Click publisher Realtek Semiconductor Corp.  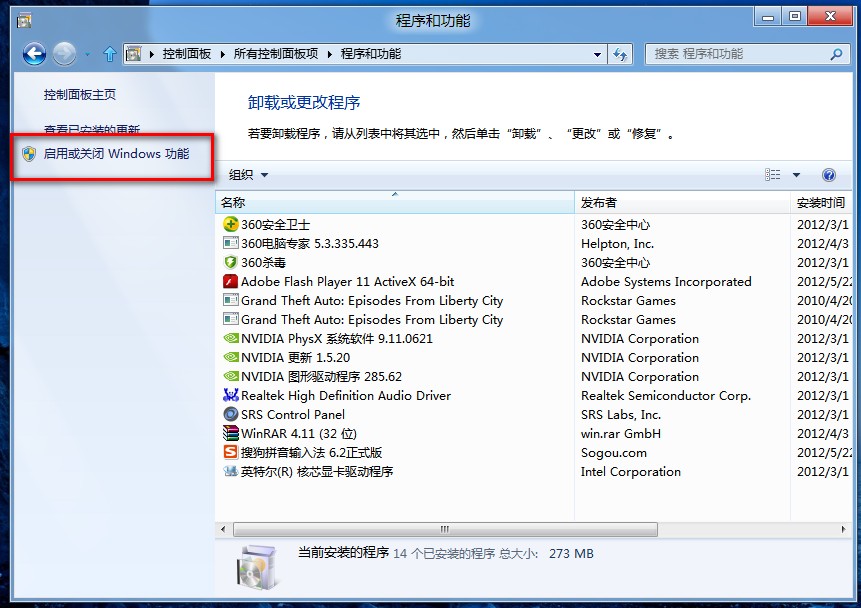pyautogui.click(x=666, y=396)
